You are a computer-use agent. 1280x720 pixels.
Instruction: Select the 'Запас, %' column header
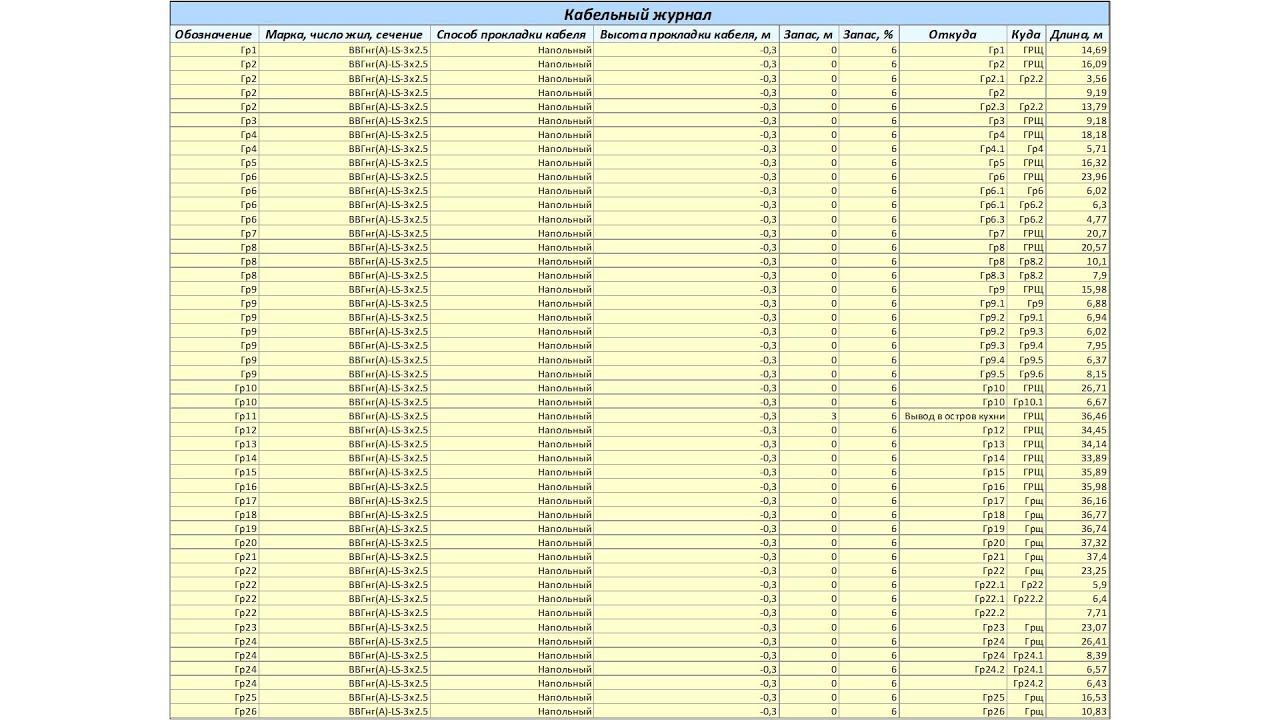[x=869, y=35]
